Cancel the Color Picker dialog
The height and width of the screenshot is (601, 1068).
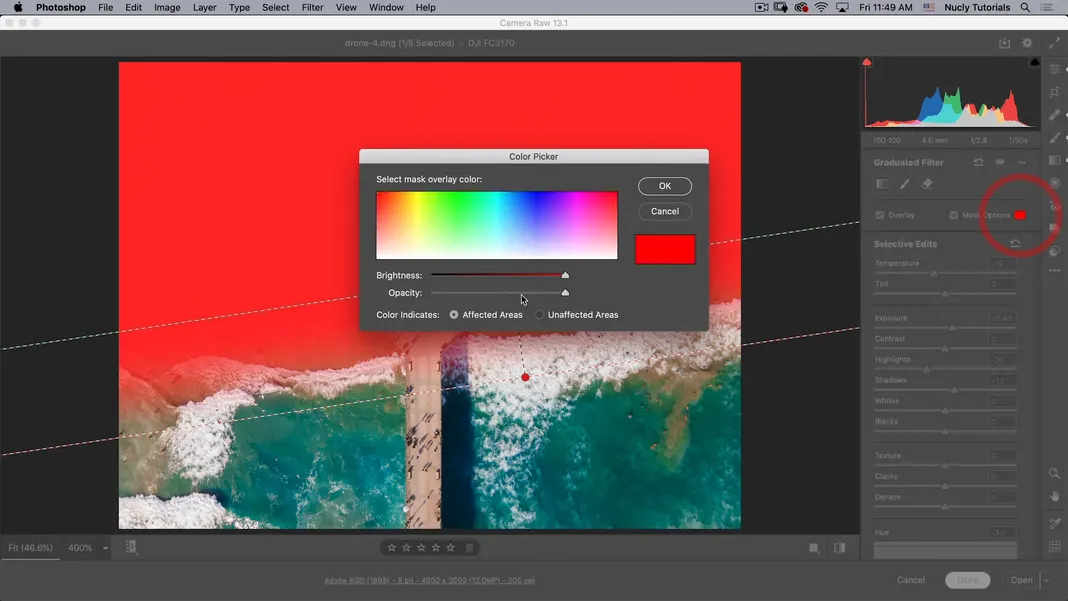[664, 211]
